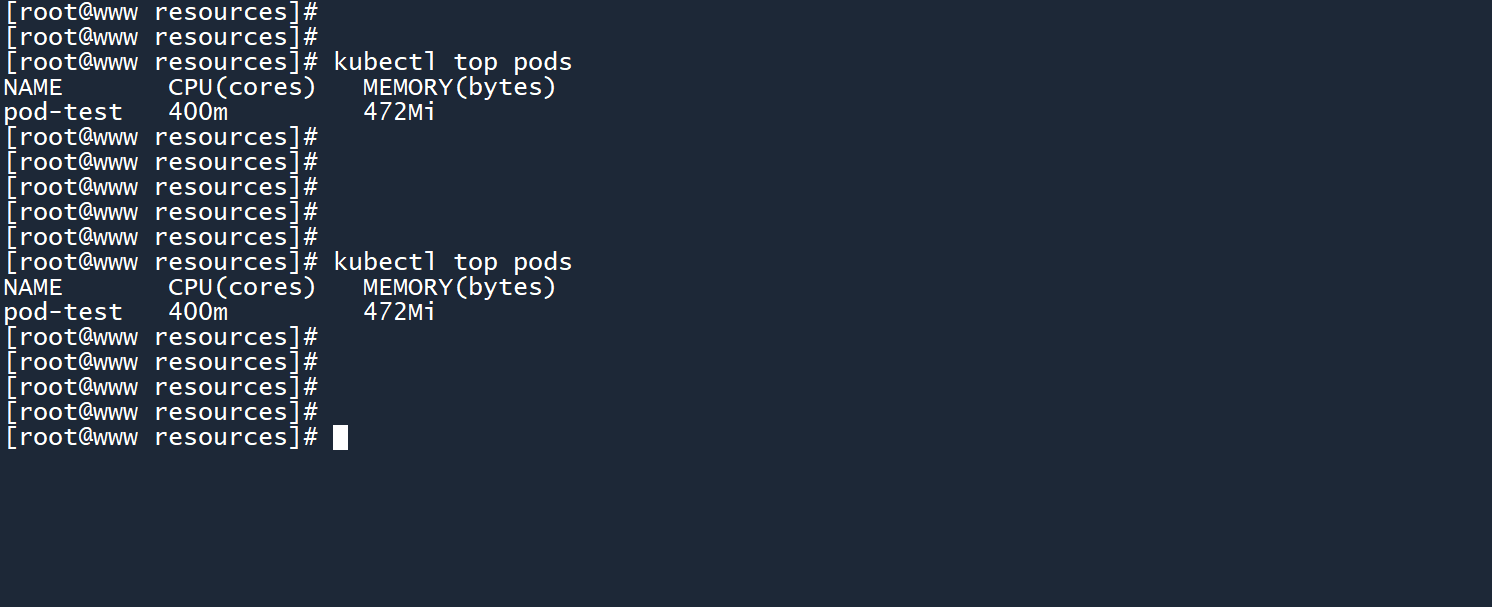1492x607 pixels.
Task: Click the 472Mi memory value in the first output
Action: pos(399,112)
